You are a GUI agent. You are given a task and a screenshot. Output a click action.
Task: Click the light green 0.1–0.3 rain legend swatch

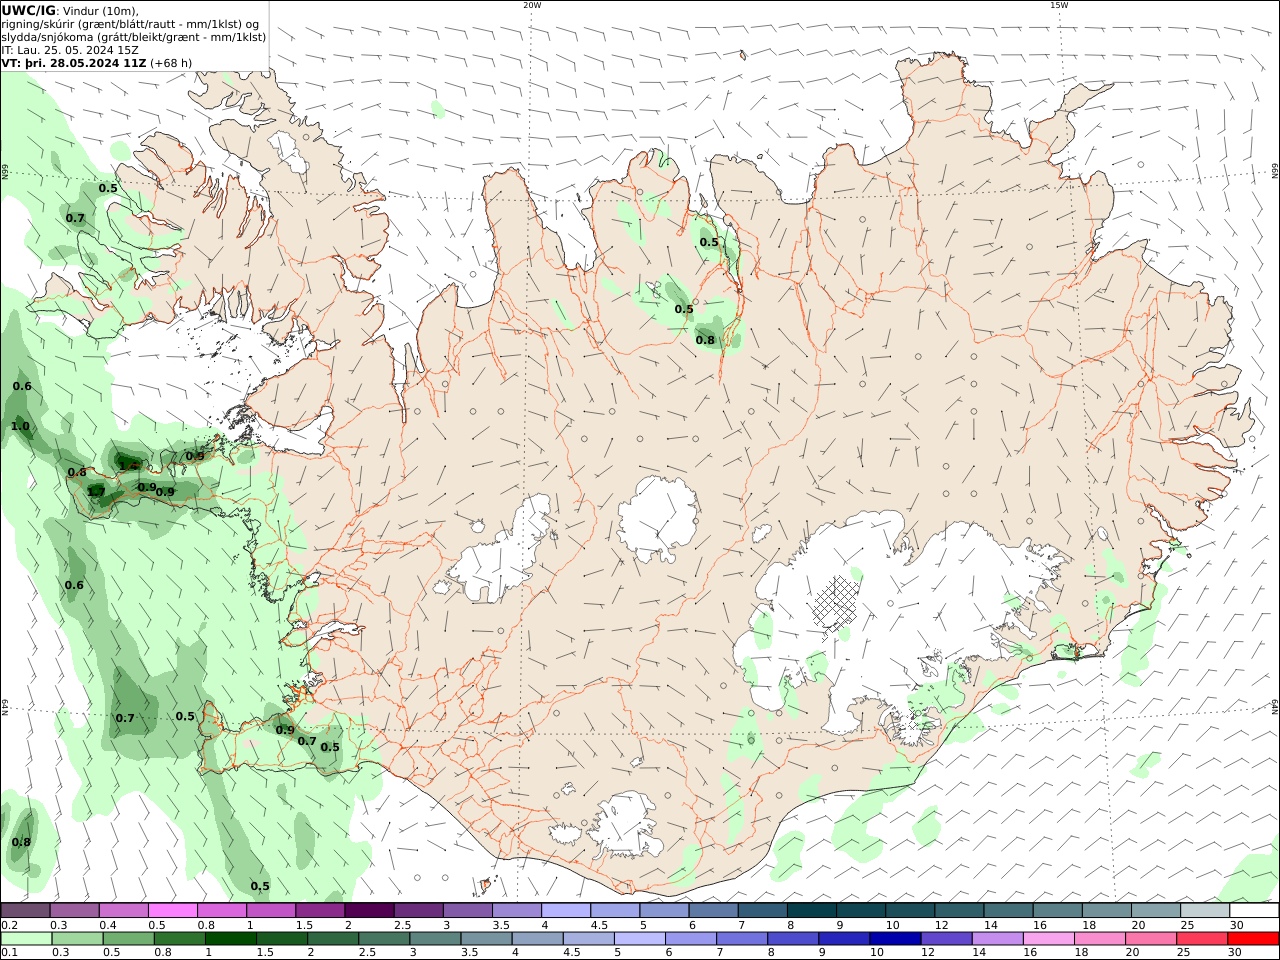(x=26, y=938)
